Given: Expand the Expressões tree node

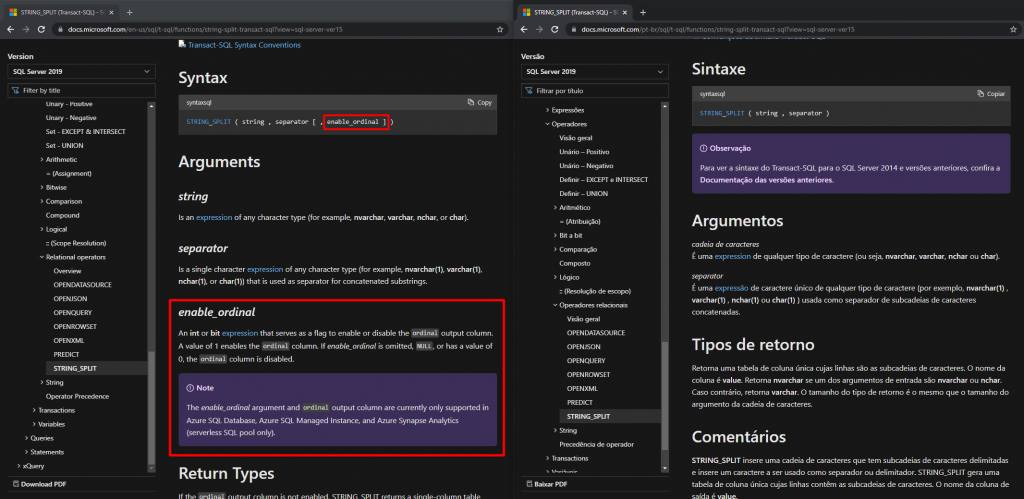Looking at the screenshot, I should 548,110.
